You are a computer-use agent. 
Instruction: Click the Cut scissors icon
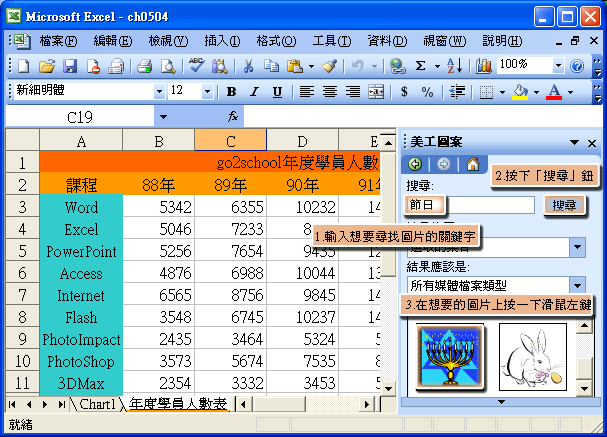248,66
